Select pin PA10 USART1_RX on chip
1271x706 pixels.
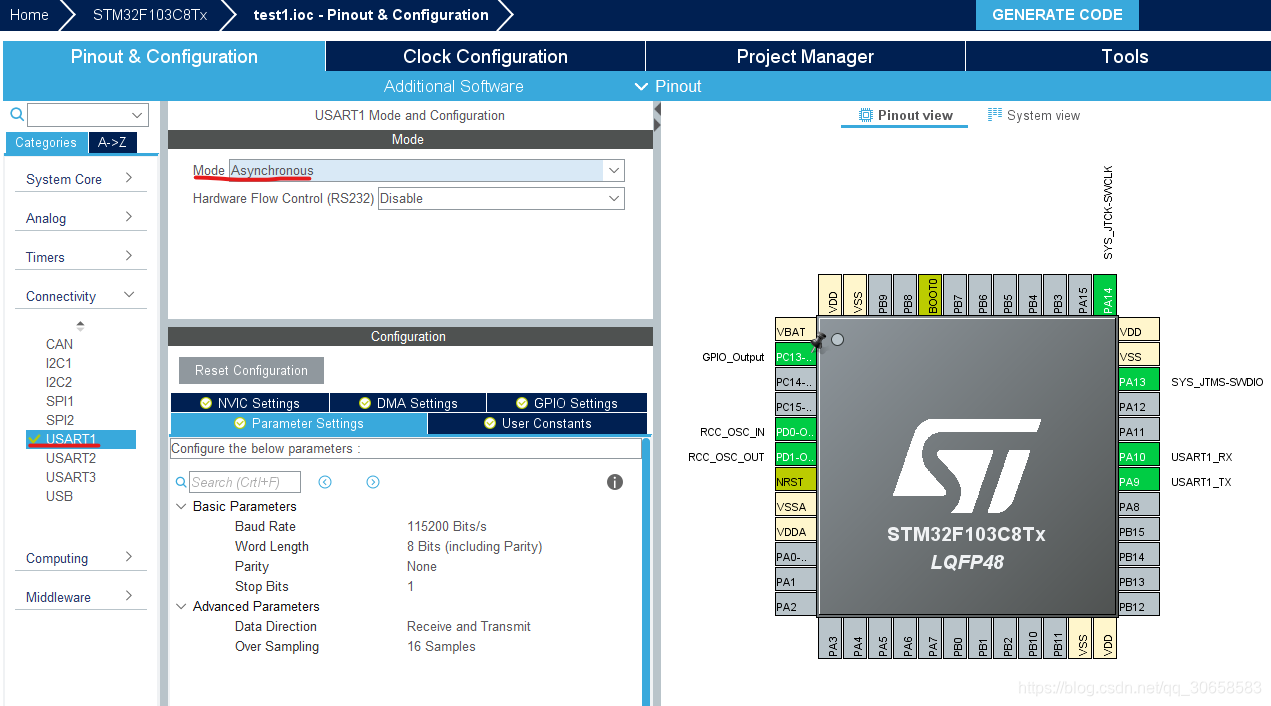click(1139, 456)
